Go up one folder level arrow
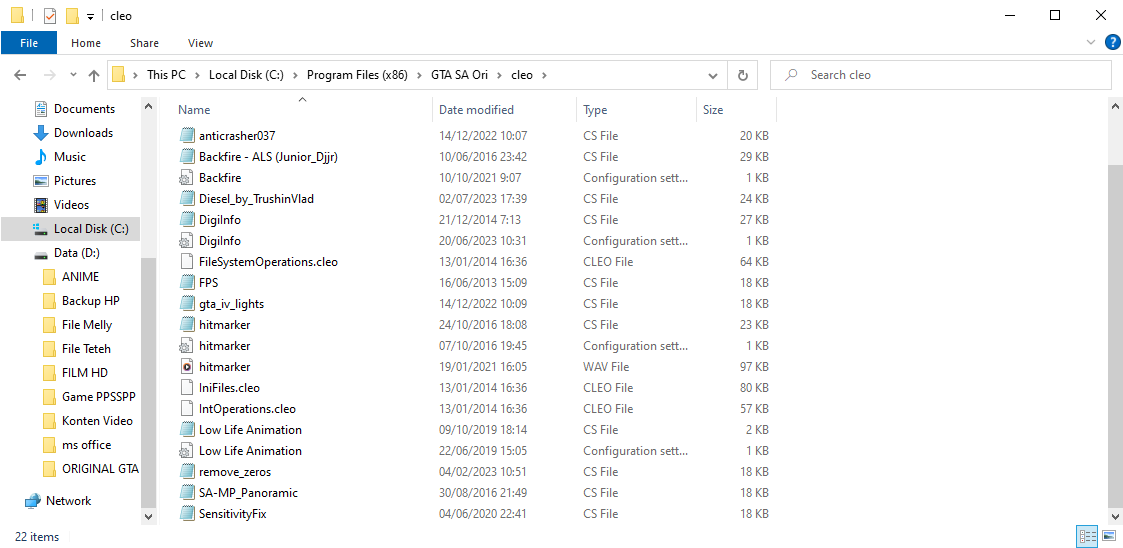 tap(94, 74)
